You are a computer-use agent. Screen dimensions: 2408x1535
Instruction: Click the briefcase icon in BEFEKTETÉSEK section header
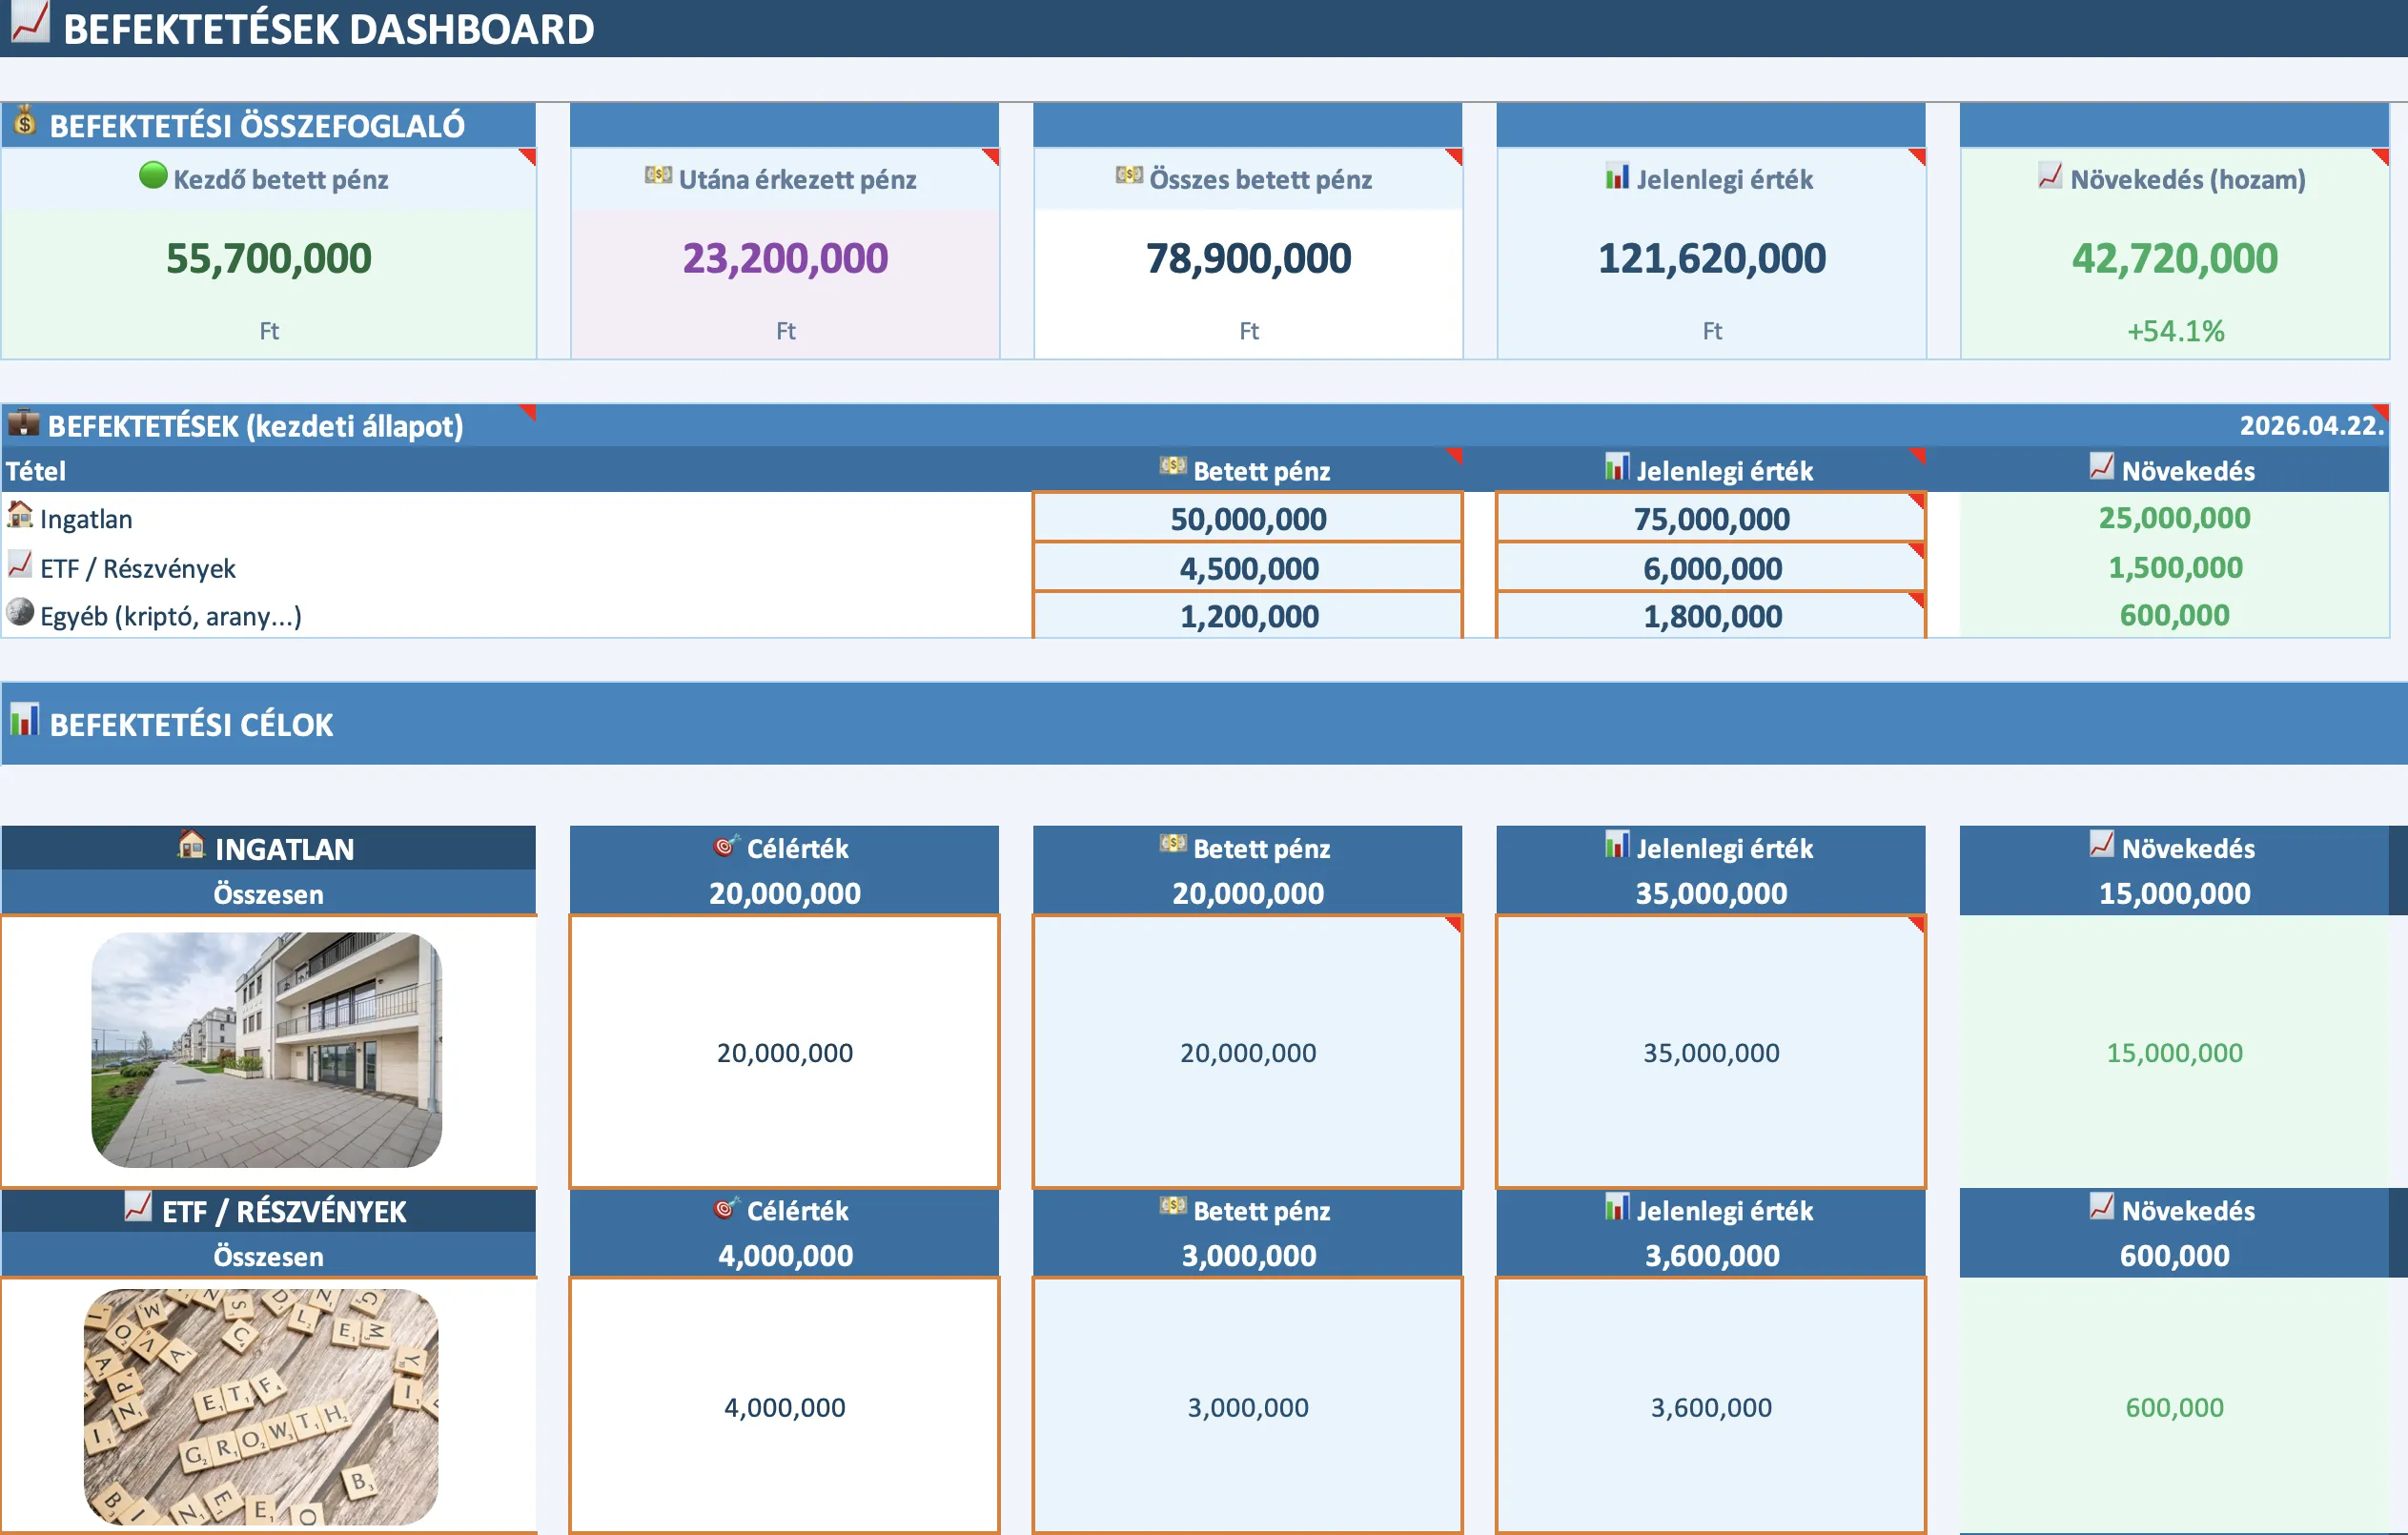point(25,424)
